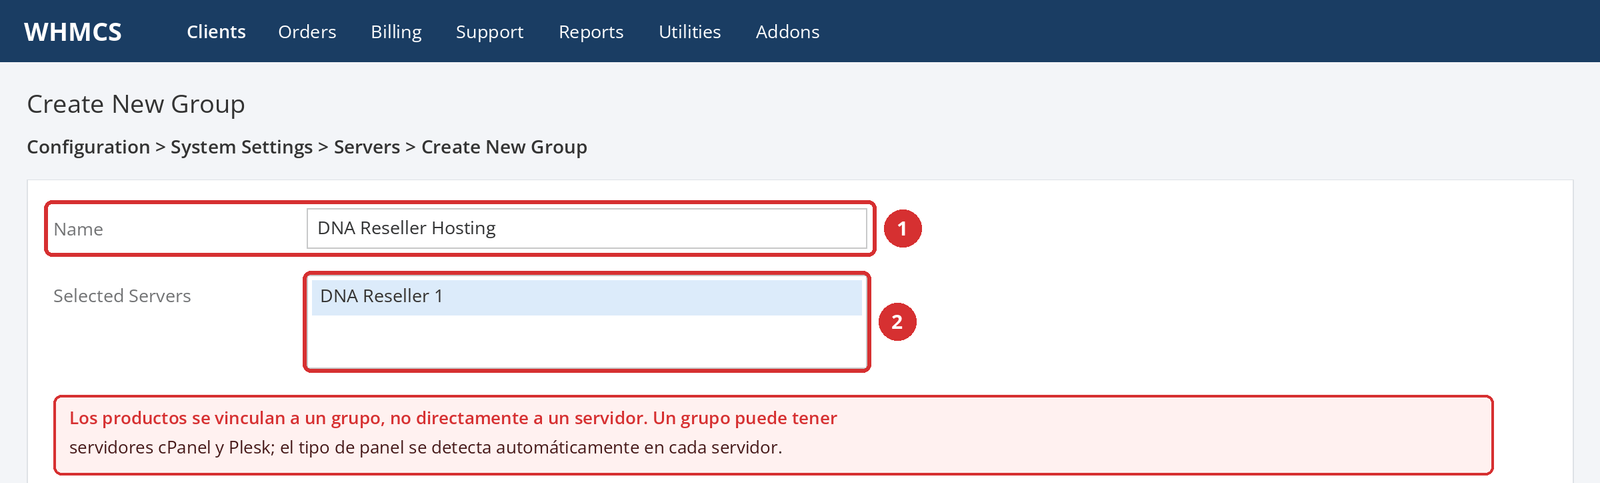
Task: Open the Orders menu
Action: tap(307, 32)
